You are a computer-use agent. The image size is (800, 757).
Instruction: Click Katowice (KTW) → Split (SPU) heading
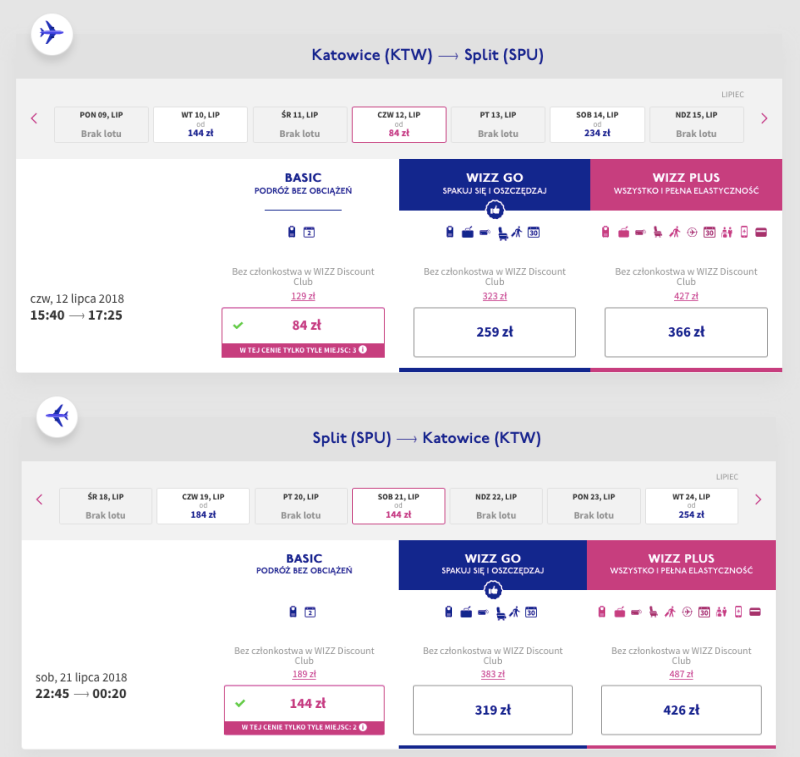[x=428, y=55]
